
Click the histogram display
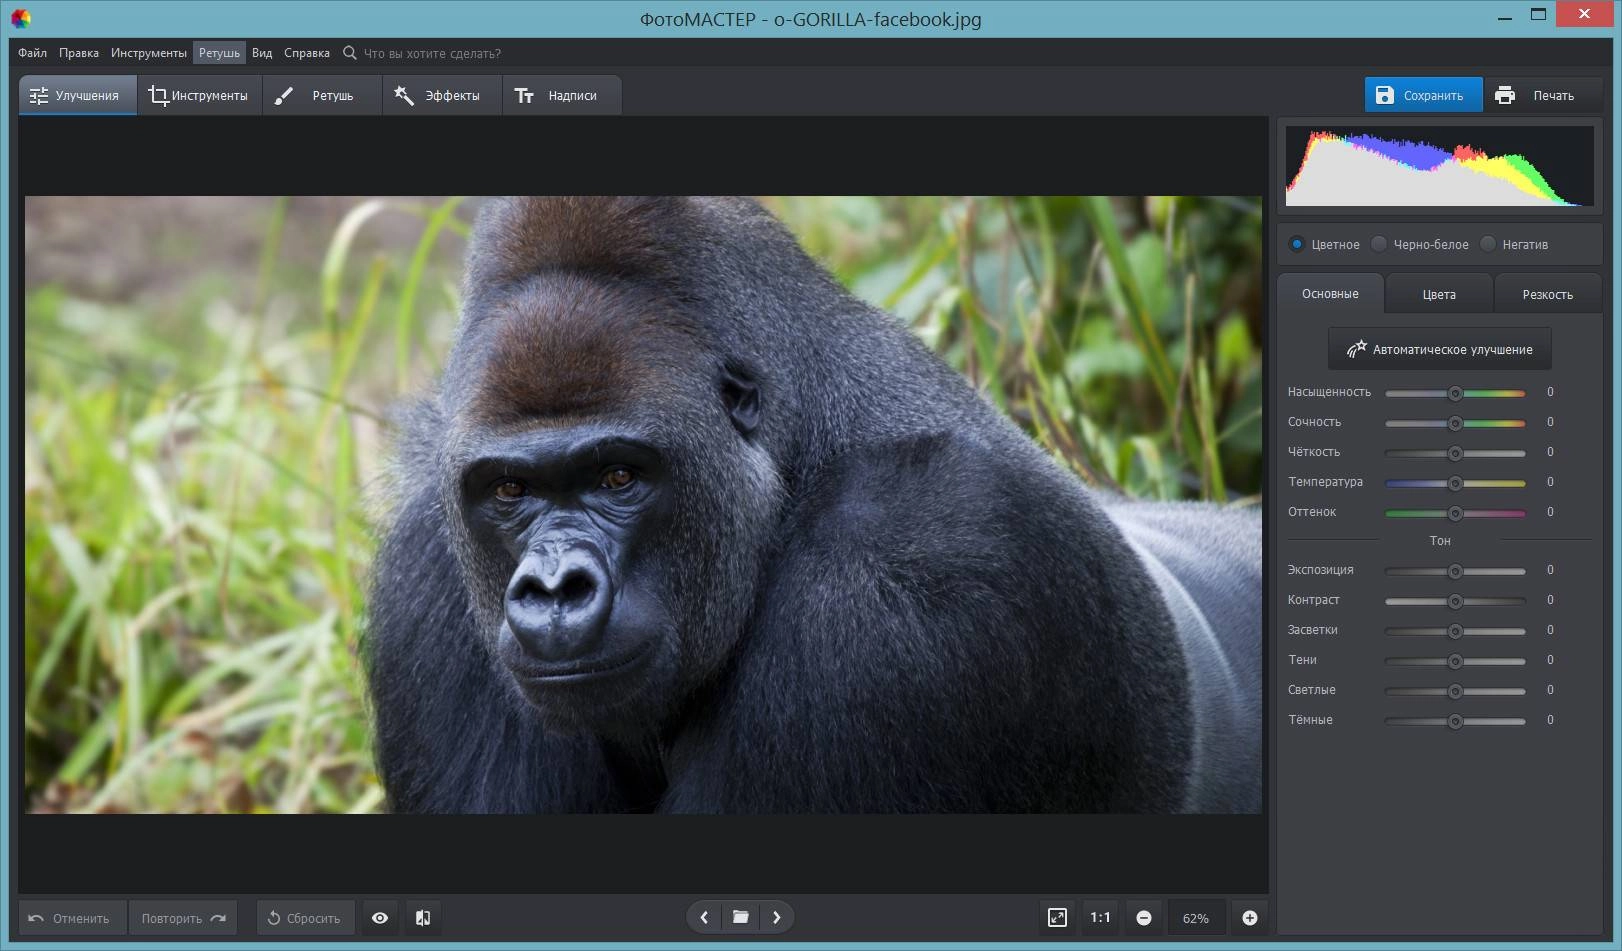(x=1439, y=166)
